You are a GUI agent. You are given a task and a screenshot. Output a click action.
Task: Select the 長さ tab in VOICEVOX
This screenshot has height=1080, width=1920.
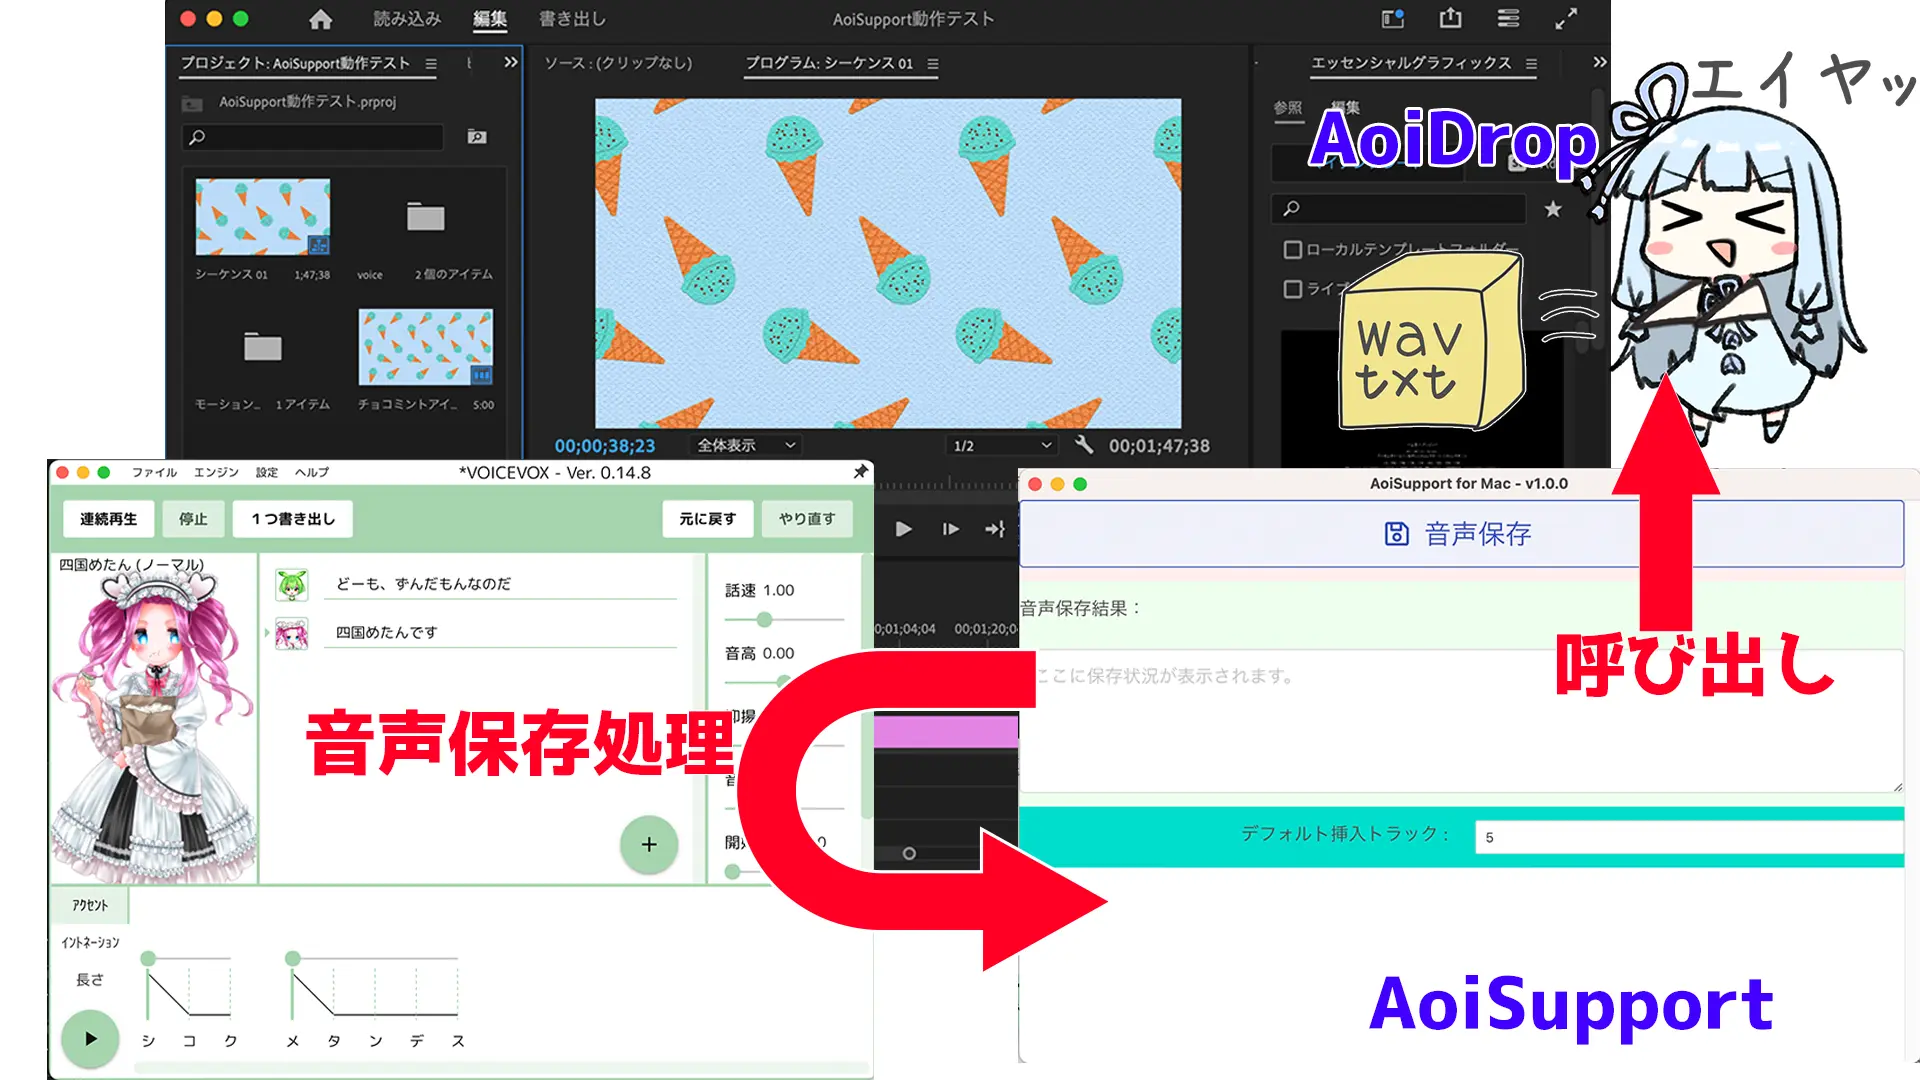point(90,980)
